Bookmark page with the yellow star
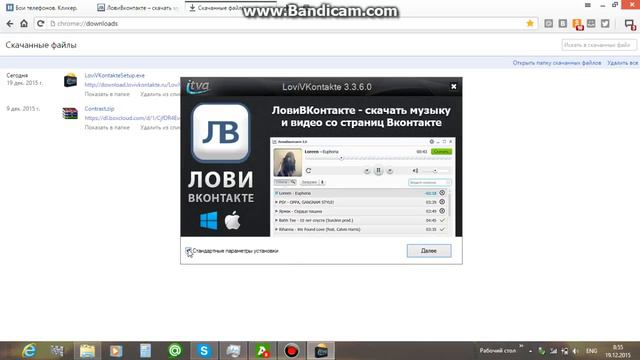Screen dimensions: 640x360 click(x=530, y=23)
